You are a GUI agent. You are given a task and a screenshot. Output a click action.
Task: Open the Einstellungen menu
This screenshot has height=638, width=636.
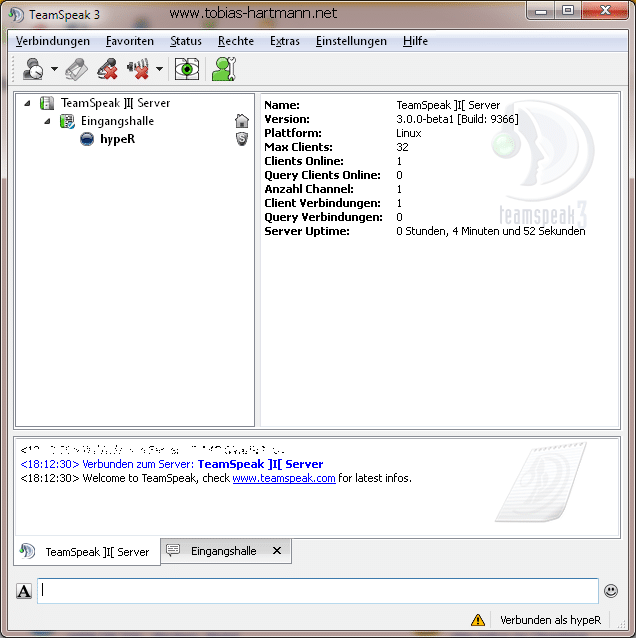[x=351, y=41]
